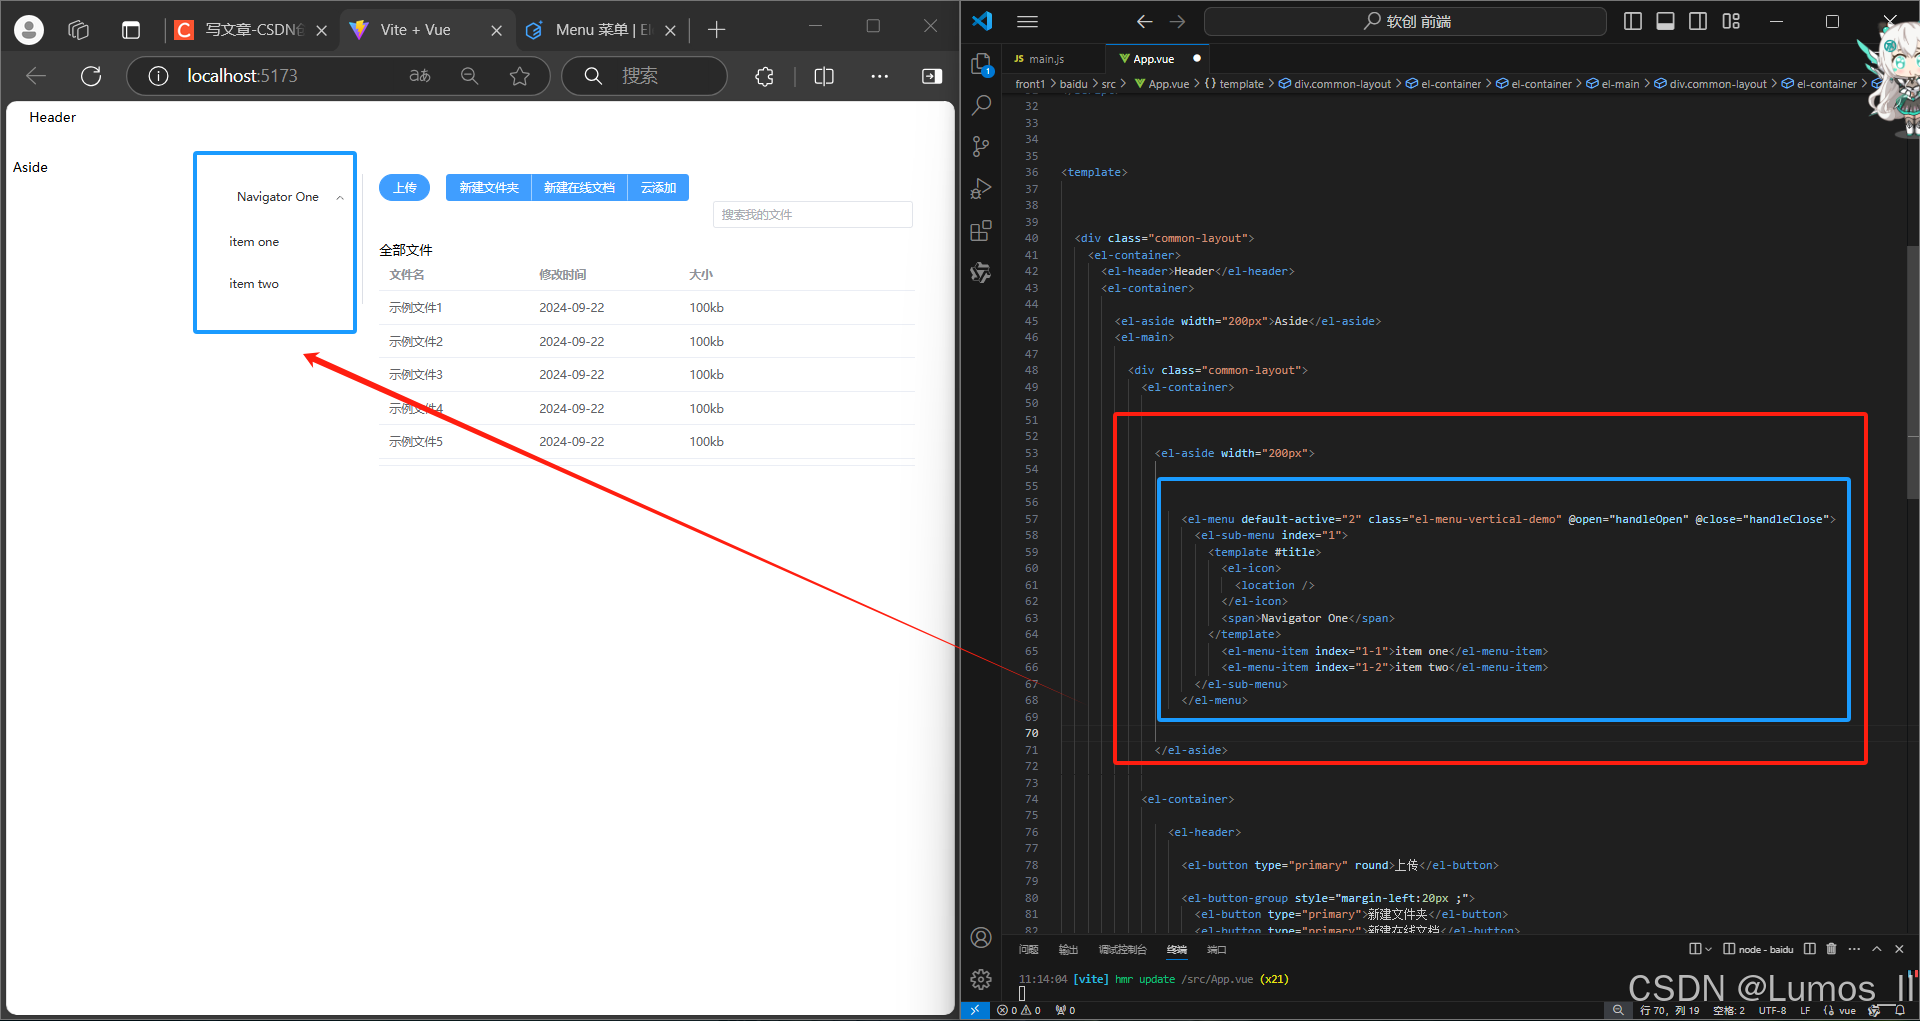Open the VS Code Explorer view
1920x1021 pixels.
coord(981,64)
